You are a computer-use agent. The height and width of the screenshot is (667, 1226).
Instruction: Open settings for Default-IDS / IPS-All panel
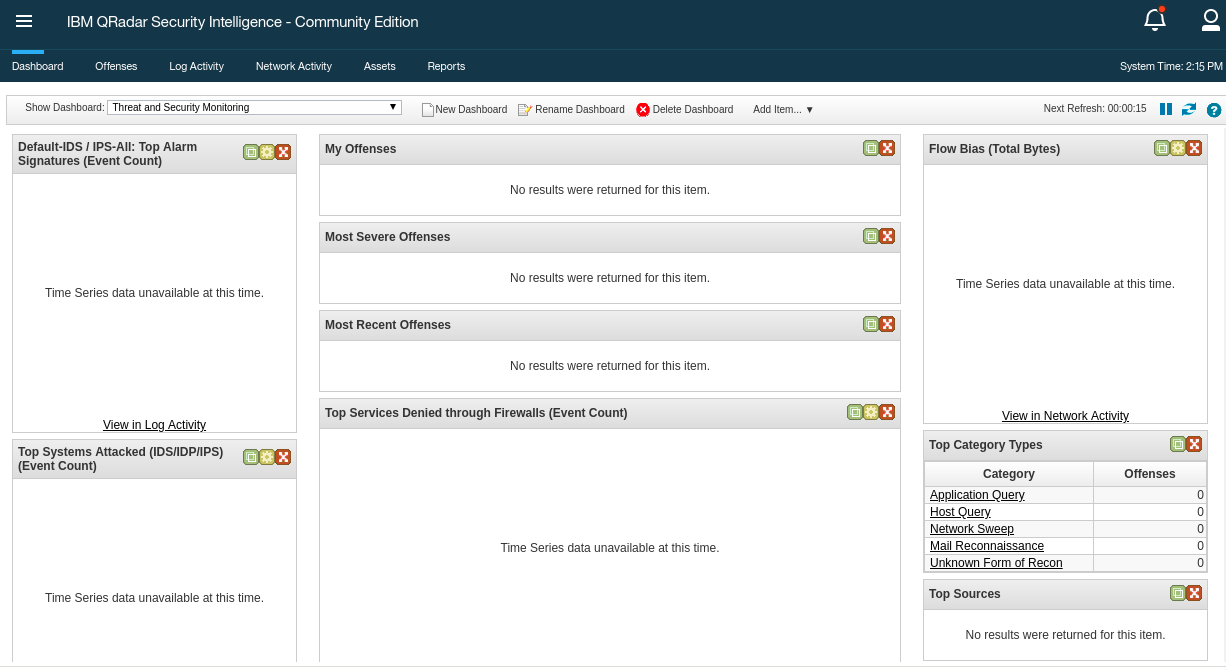click(x=267, y=152)
